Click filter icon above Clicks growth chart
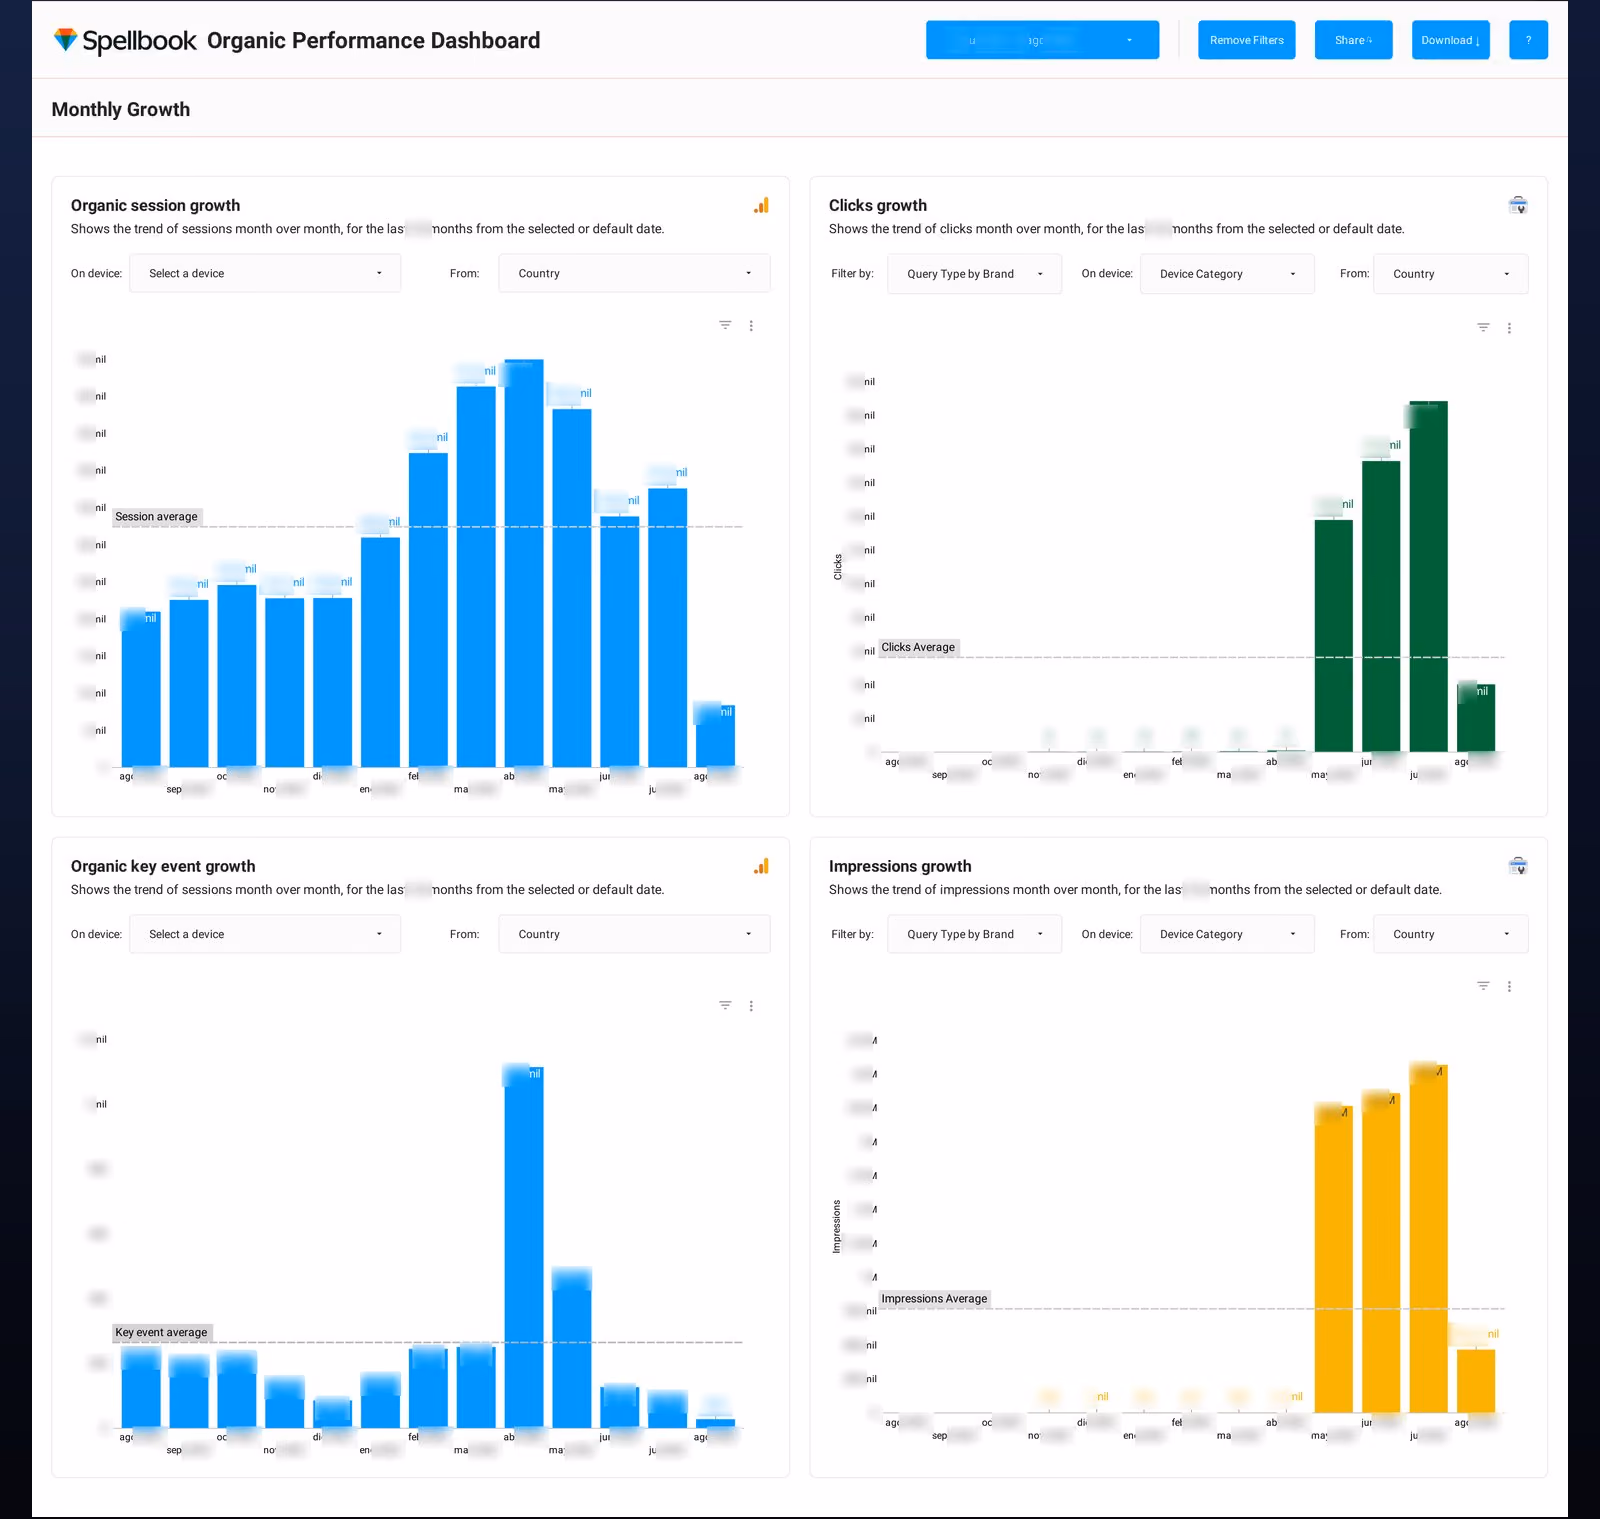Screen dimensions: 1600x1519 [x=1483, y=327]
